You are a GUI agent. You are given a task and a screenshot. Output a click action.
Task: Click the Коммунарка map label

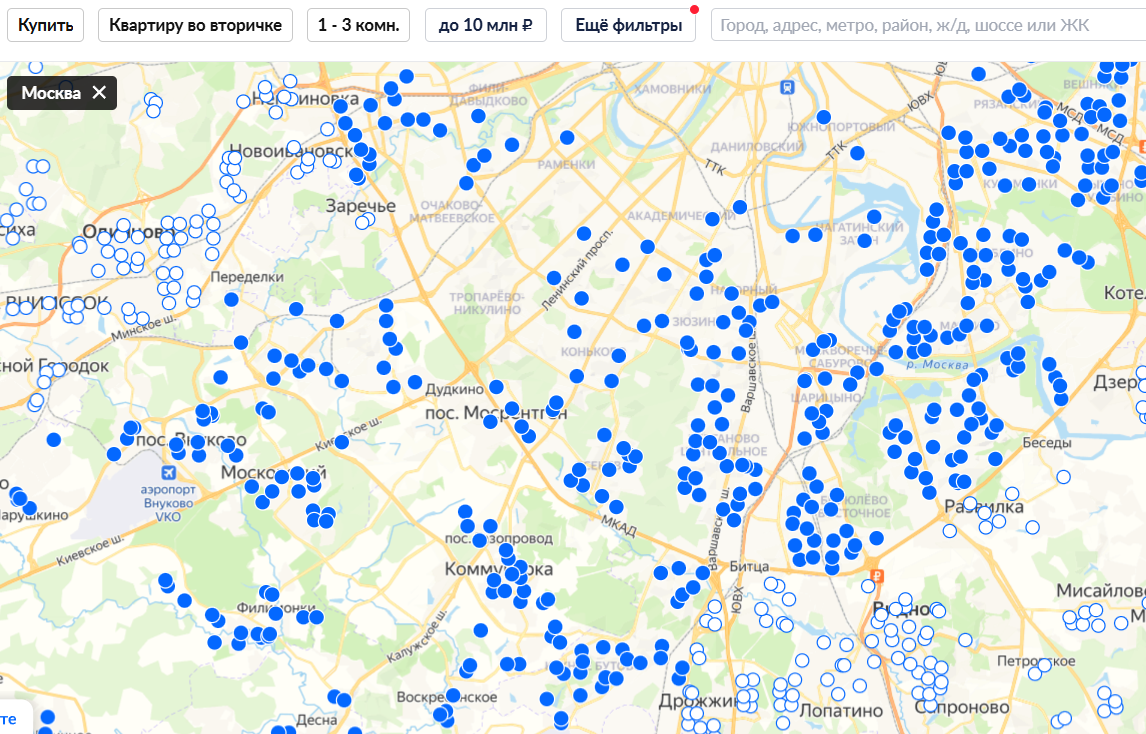[498, 569]
